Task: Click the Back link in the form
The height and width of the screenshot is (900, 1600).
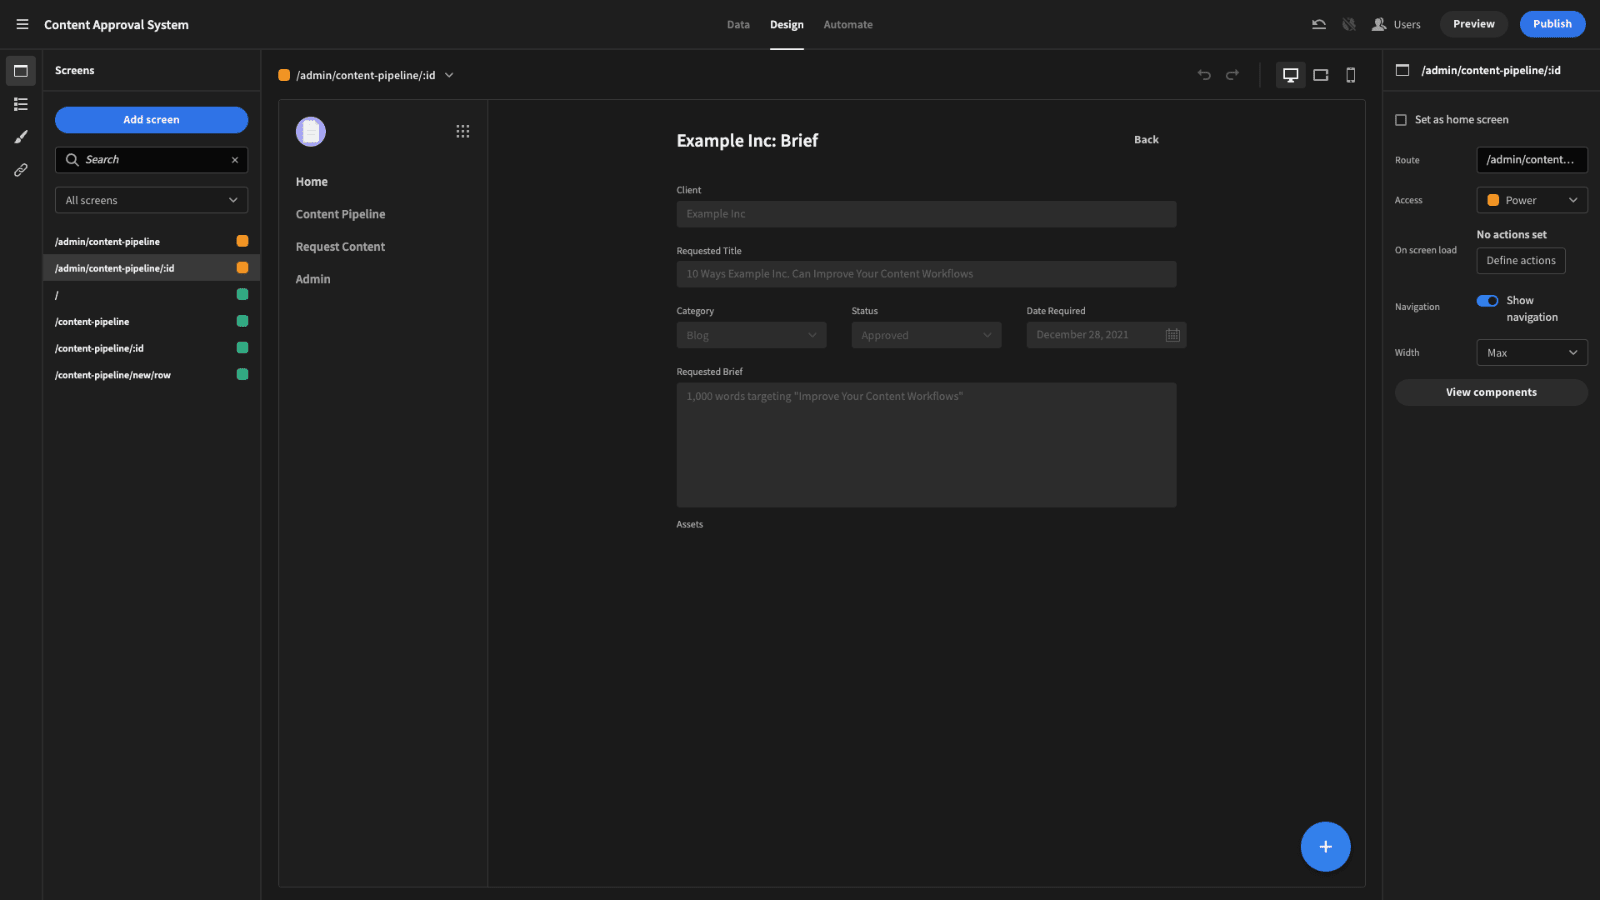Action: 1146,140
